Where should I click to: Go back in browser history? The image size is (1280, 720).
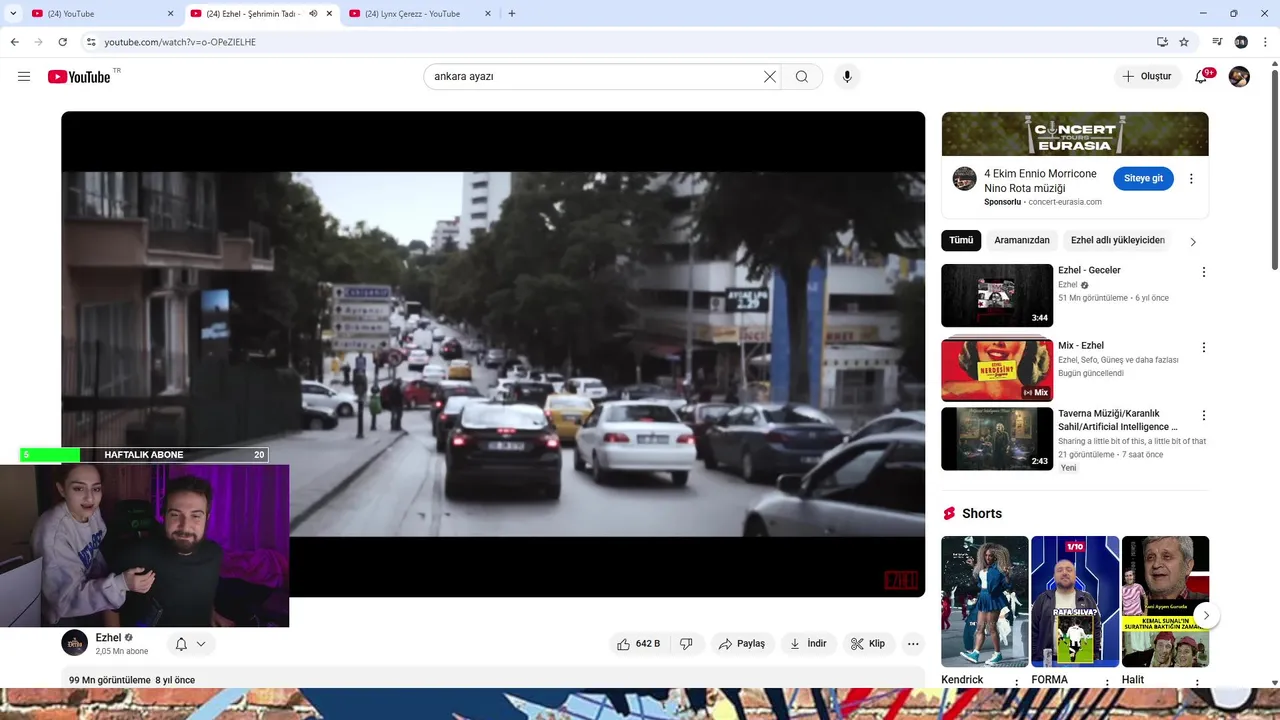14,42
